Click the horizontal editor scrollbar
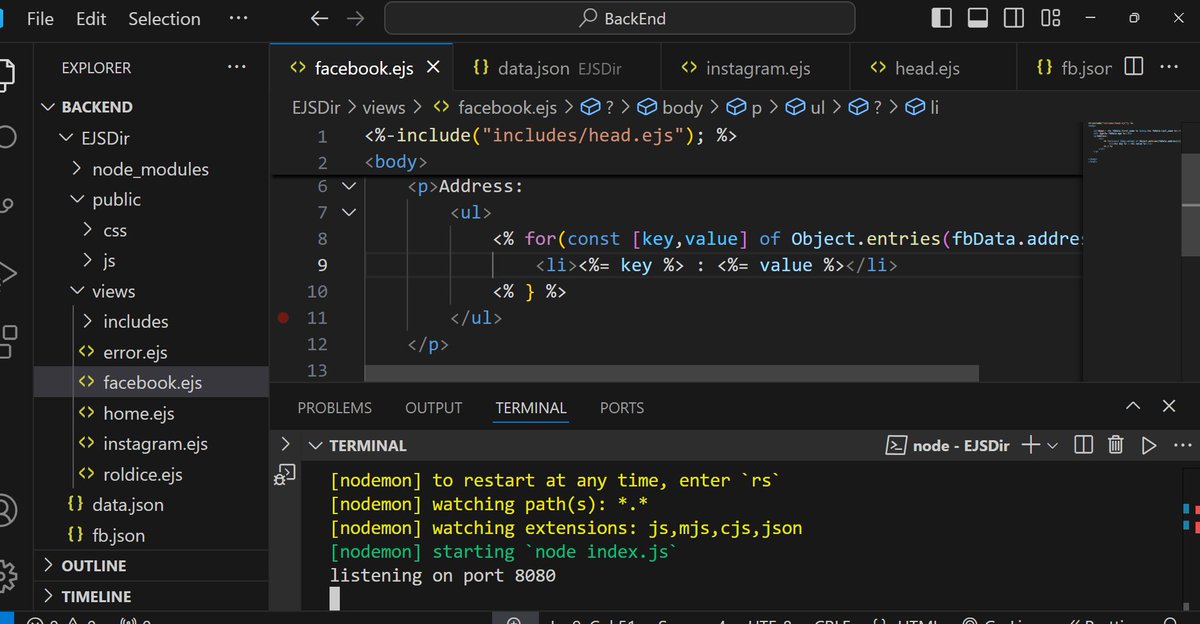The width and height of the screenshot is (1200, 624). tap(672, 372)
